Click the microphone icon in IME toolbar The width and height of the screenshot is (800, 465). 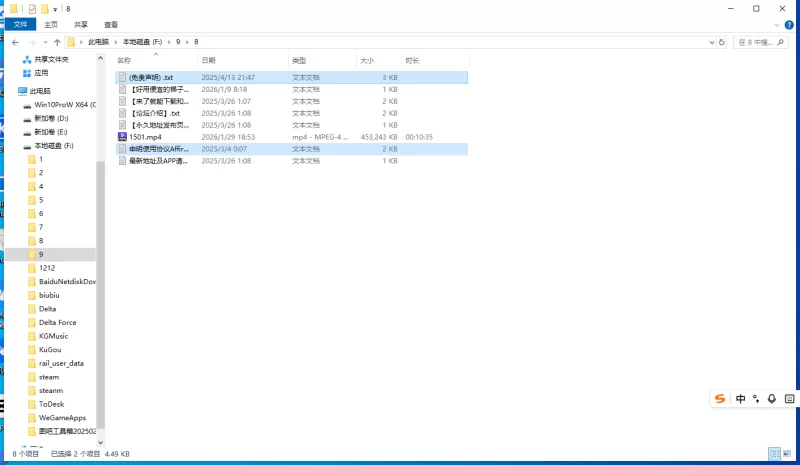[771, 399]
